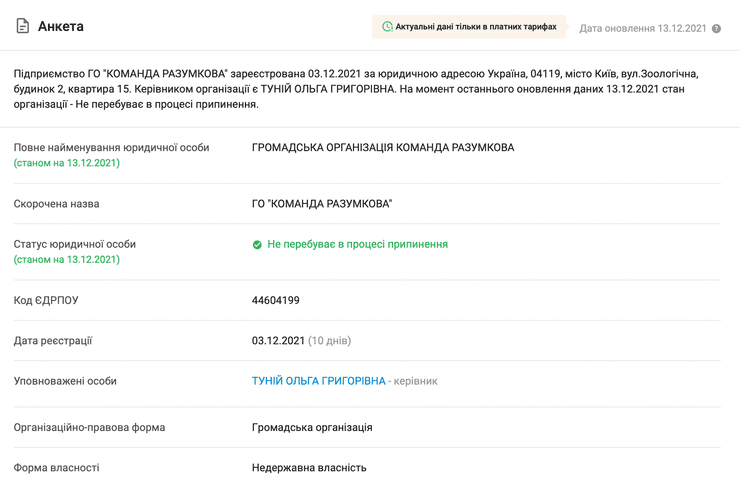Click the document icon beside Анкета
The height and width of the screenshot is (484, 740).
pos(22,26)
